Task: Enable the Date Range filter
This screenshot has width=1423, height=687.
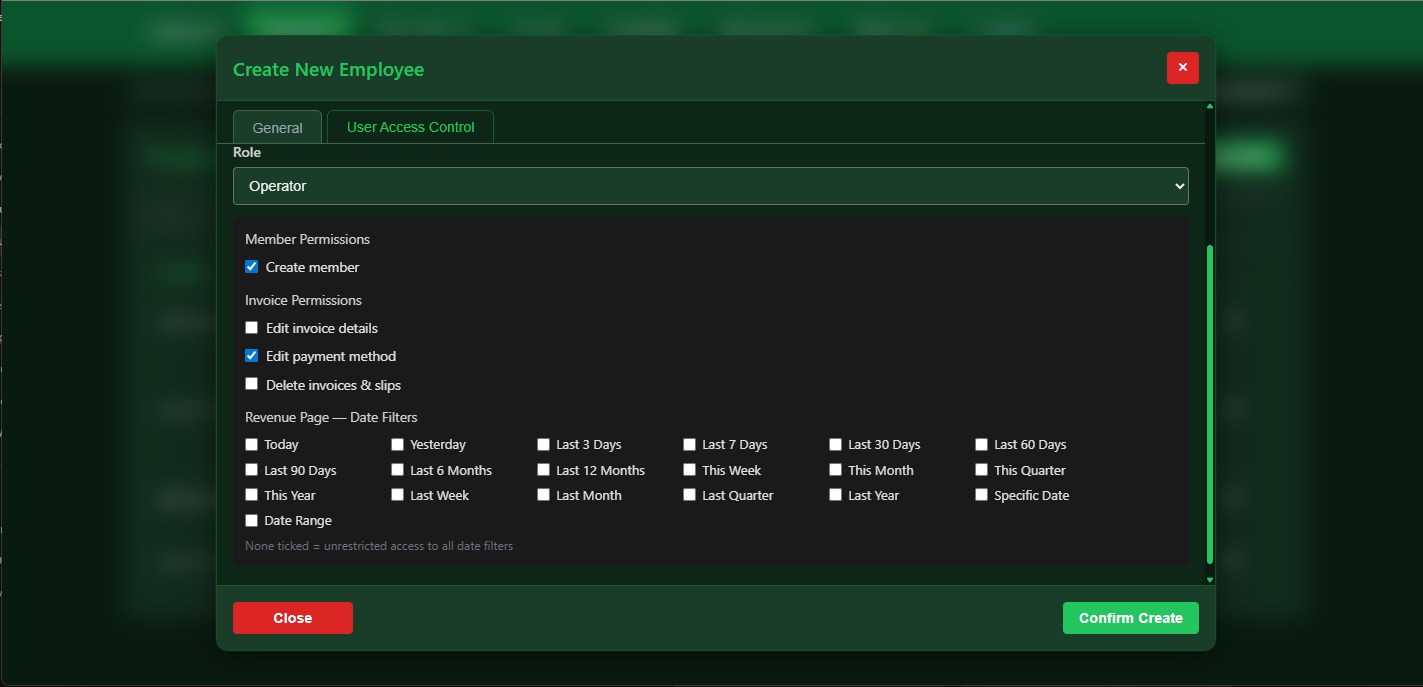Action: [x=251, y=519]
